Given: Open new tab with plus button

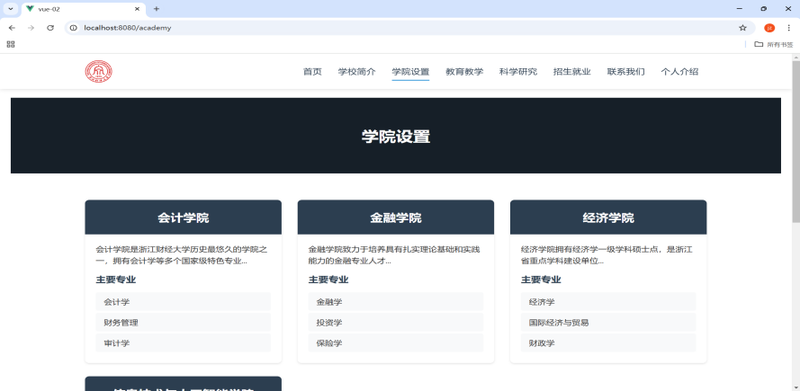Looking at the screenshot, I should coord(156,9).
